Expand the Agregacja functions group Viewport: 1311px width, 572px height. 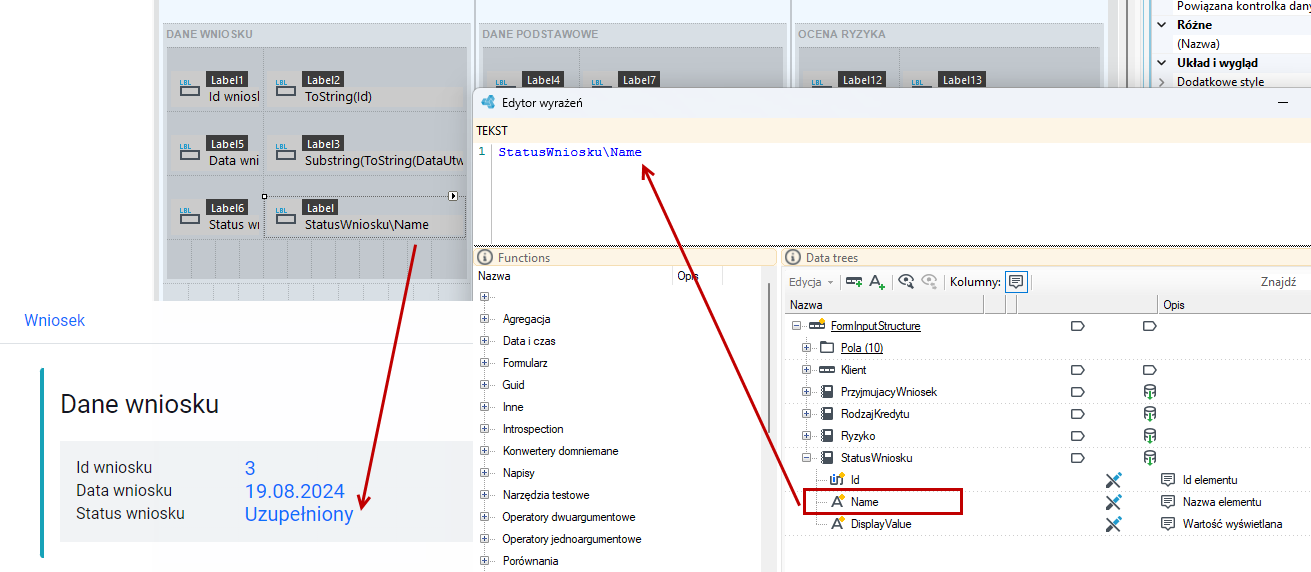(484, 319)
